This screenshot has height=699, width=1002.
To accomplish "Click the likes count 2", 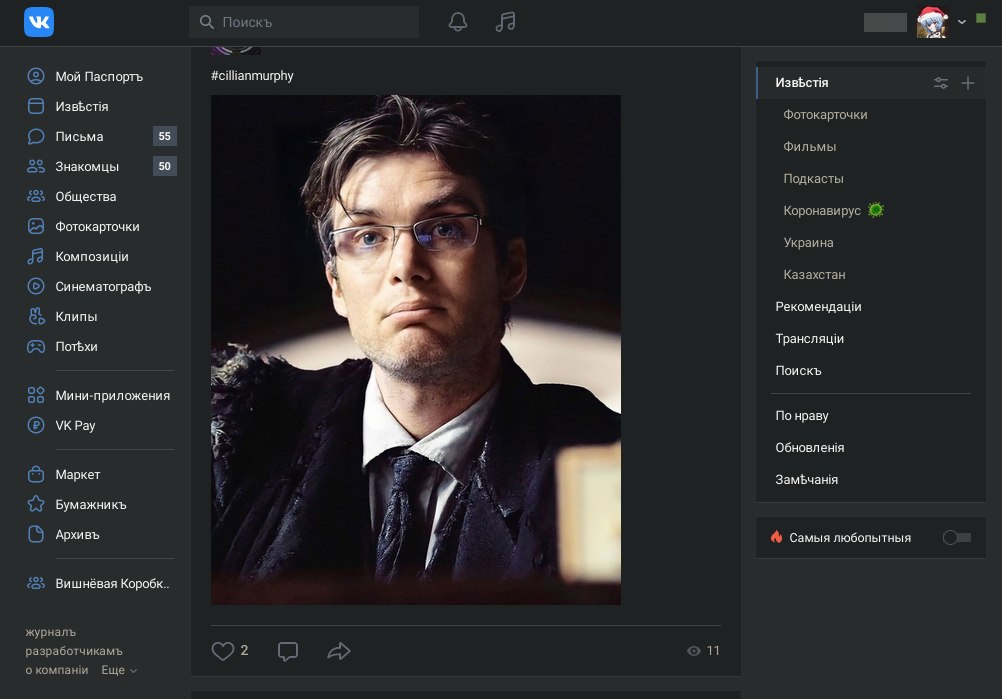I will click(244, 650).
